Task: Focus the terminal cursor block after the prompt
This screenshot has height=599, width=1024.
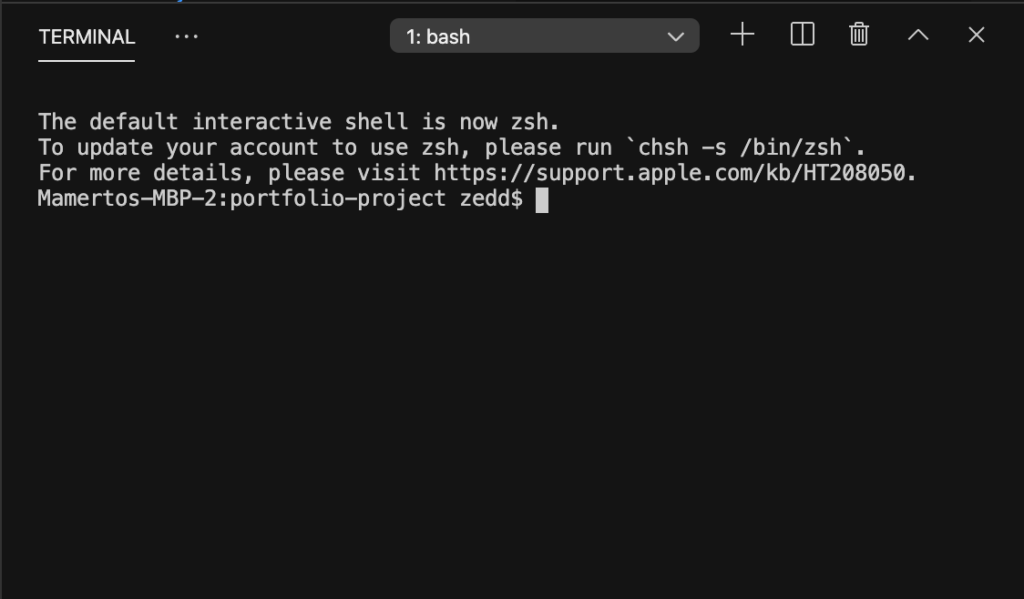Action: 542,199
